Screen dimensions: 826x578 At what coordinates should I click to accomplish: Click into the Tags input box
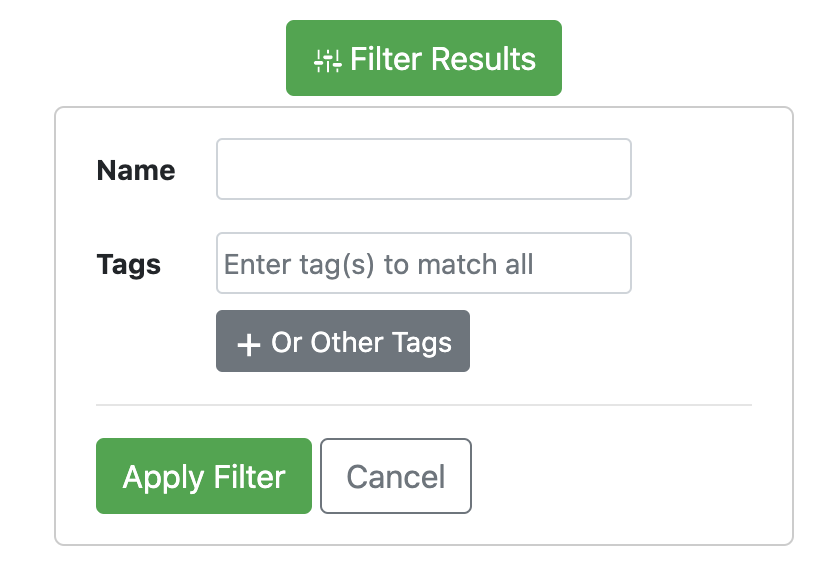[424, 263]
